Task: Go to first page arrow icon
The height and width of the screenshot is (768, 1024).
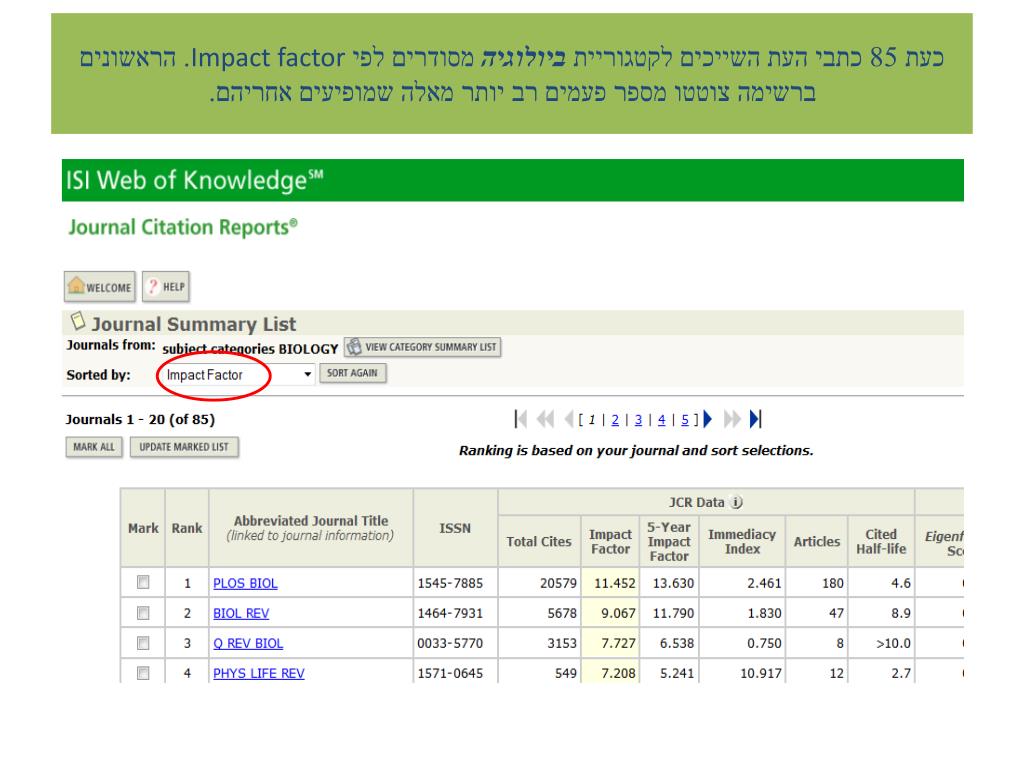Action: click(x=520, y=419)
